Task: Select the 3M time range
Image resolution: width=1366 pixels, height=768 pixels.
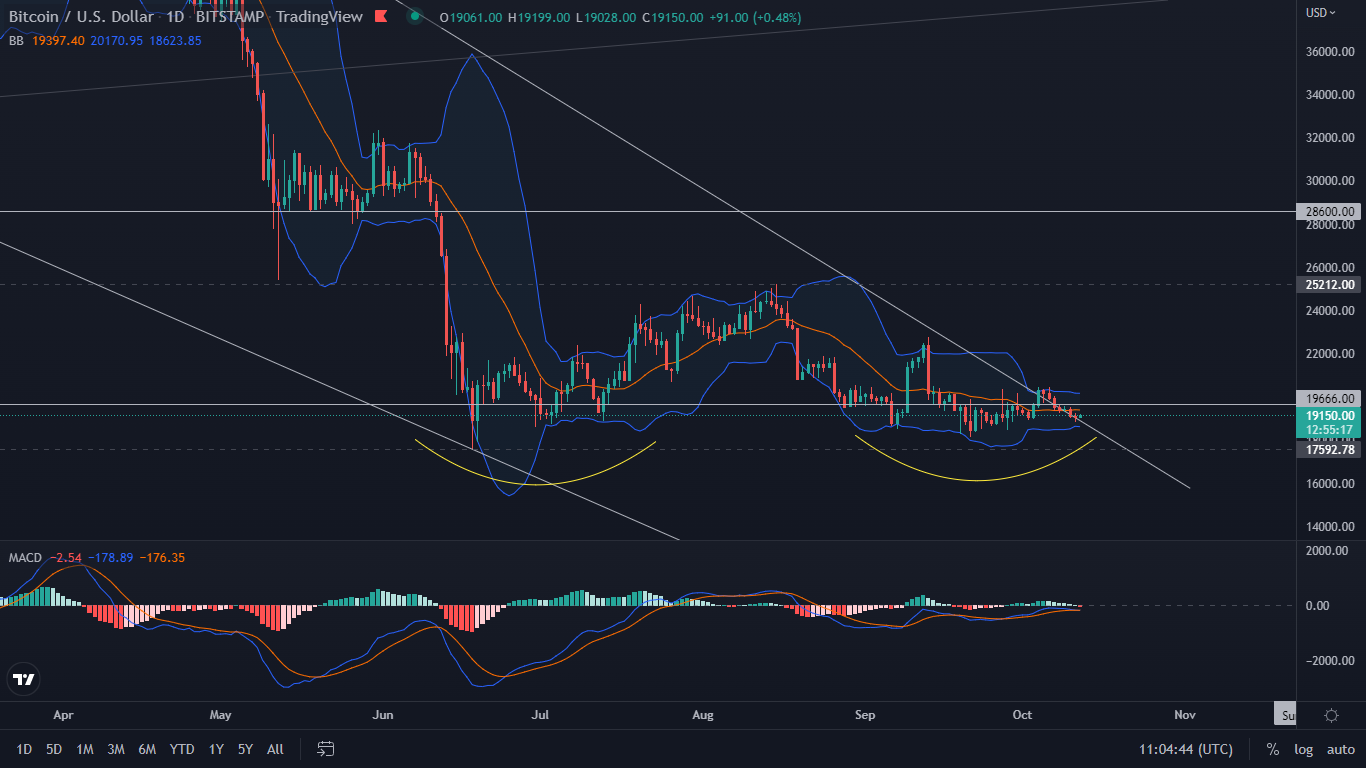Action: 115,749
